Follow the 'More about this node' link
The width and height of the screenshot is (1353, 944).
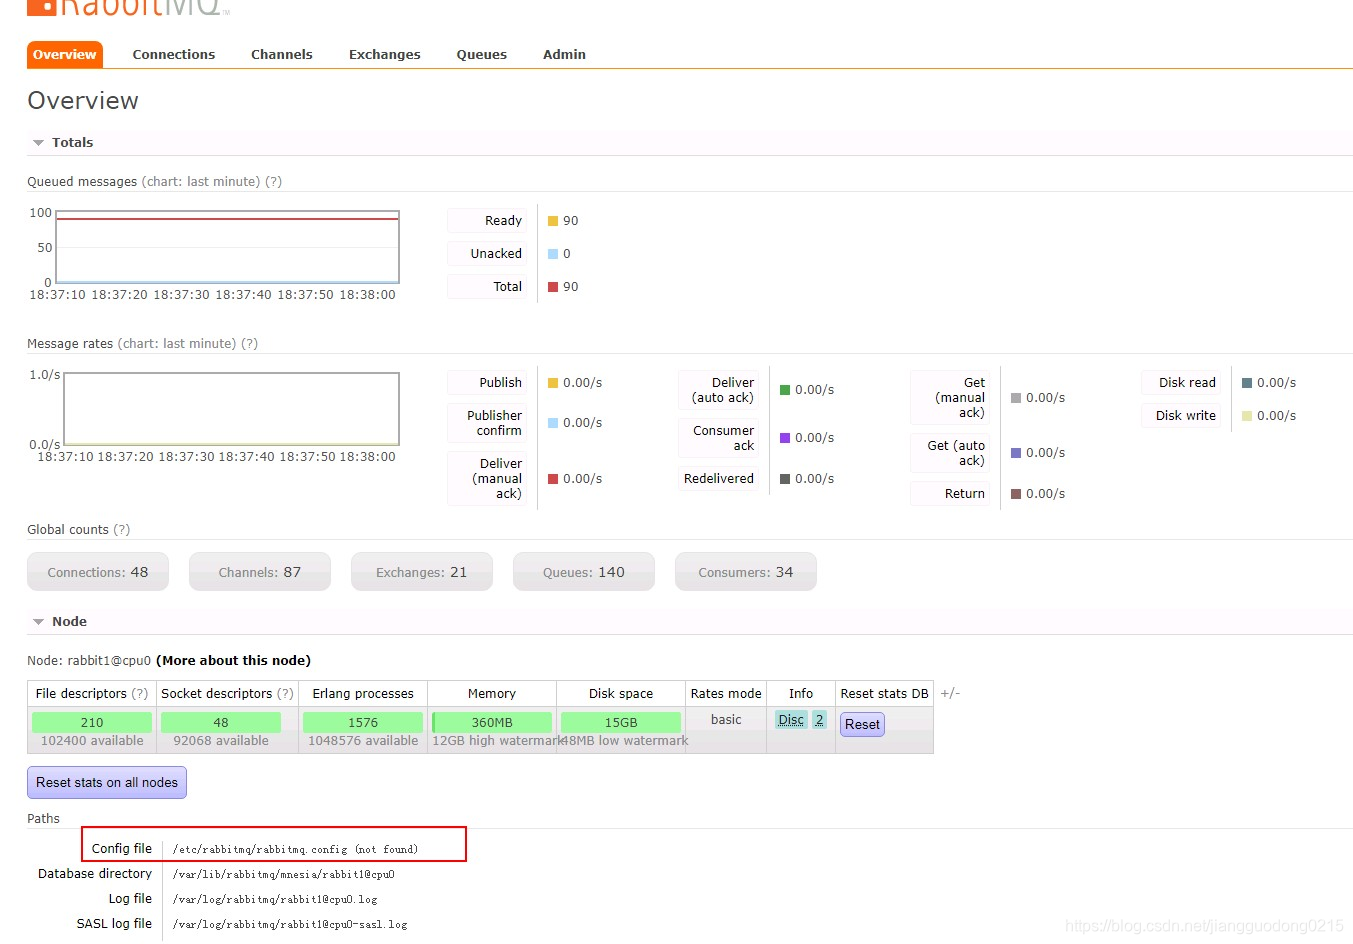point(234,660)
